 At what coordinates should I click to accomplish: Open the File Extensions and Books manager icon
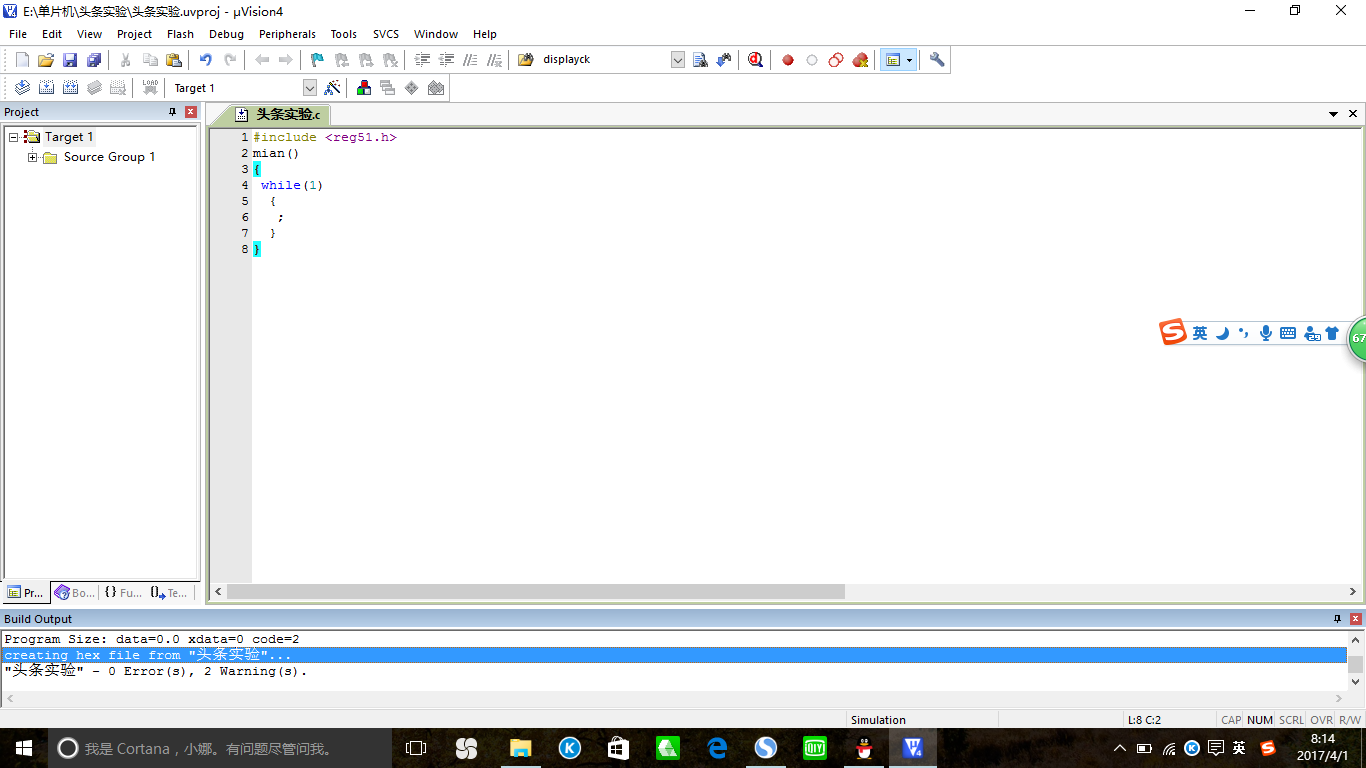(364, 88)
